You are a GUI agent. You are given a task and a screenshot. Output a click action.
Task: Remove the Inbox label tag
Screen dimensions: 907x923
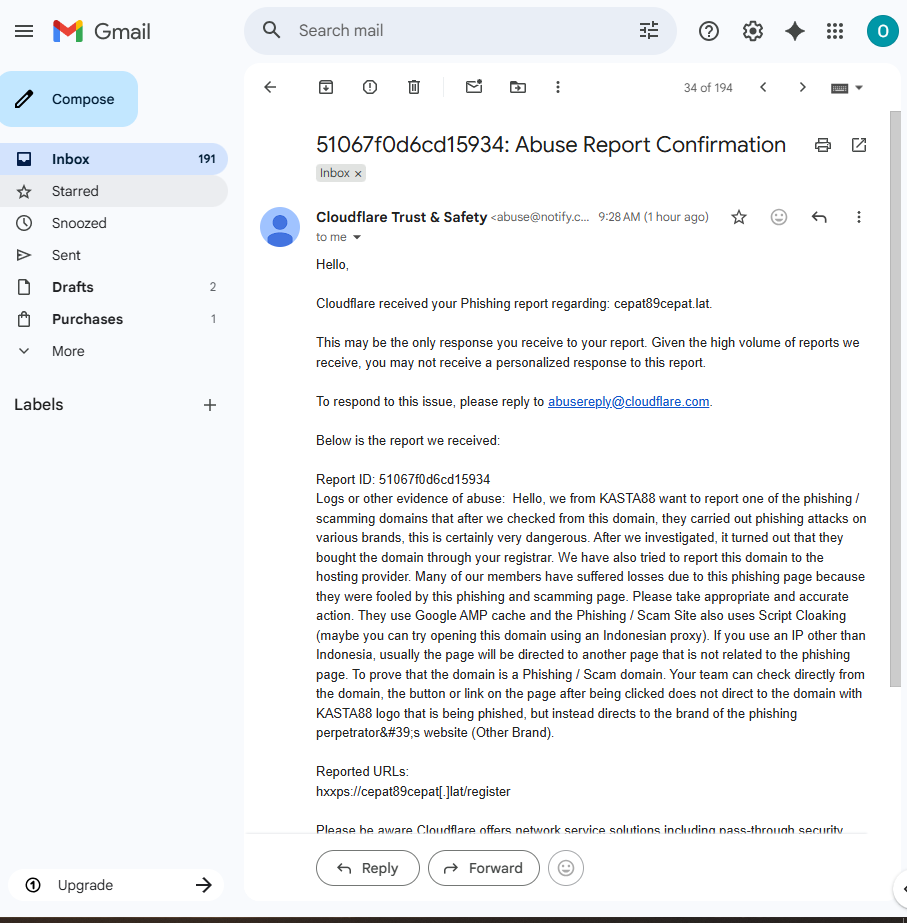[358, 174]
